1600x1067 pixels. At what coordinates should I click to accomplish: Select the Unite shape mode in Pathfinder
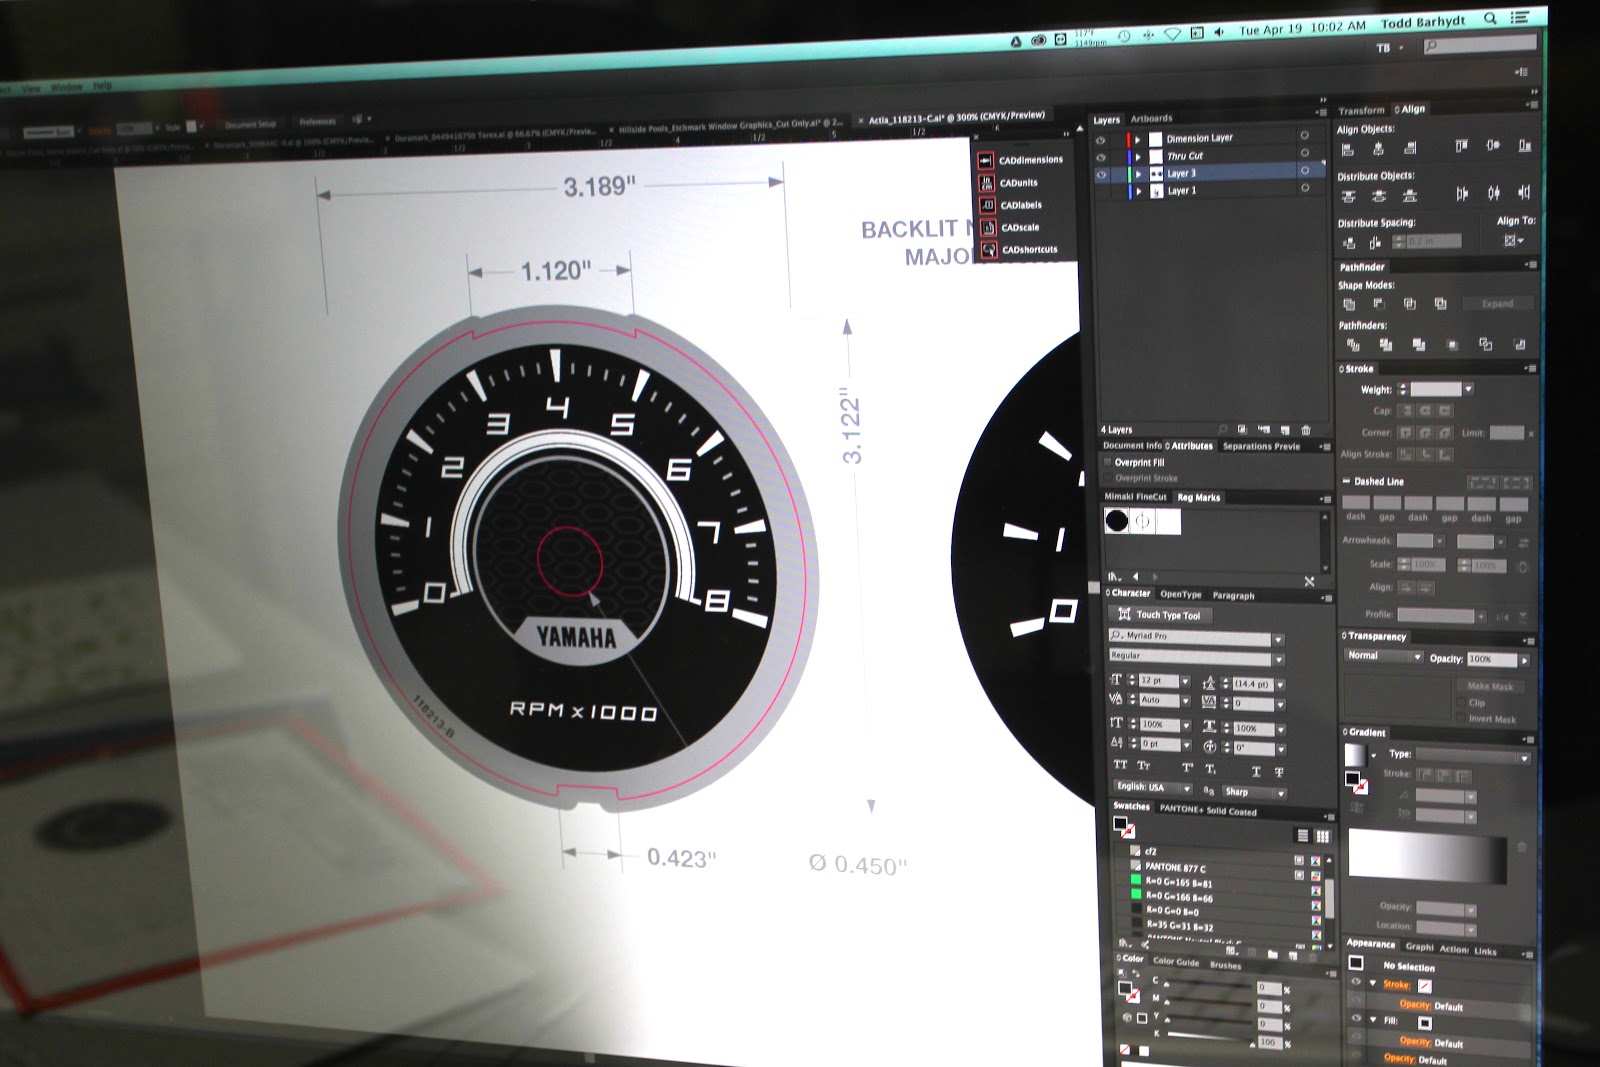(1350, 304)
